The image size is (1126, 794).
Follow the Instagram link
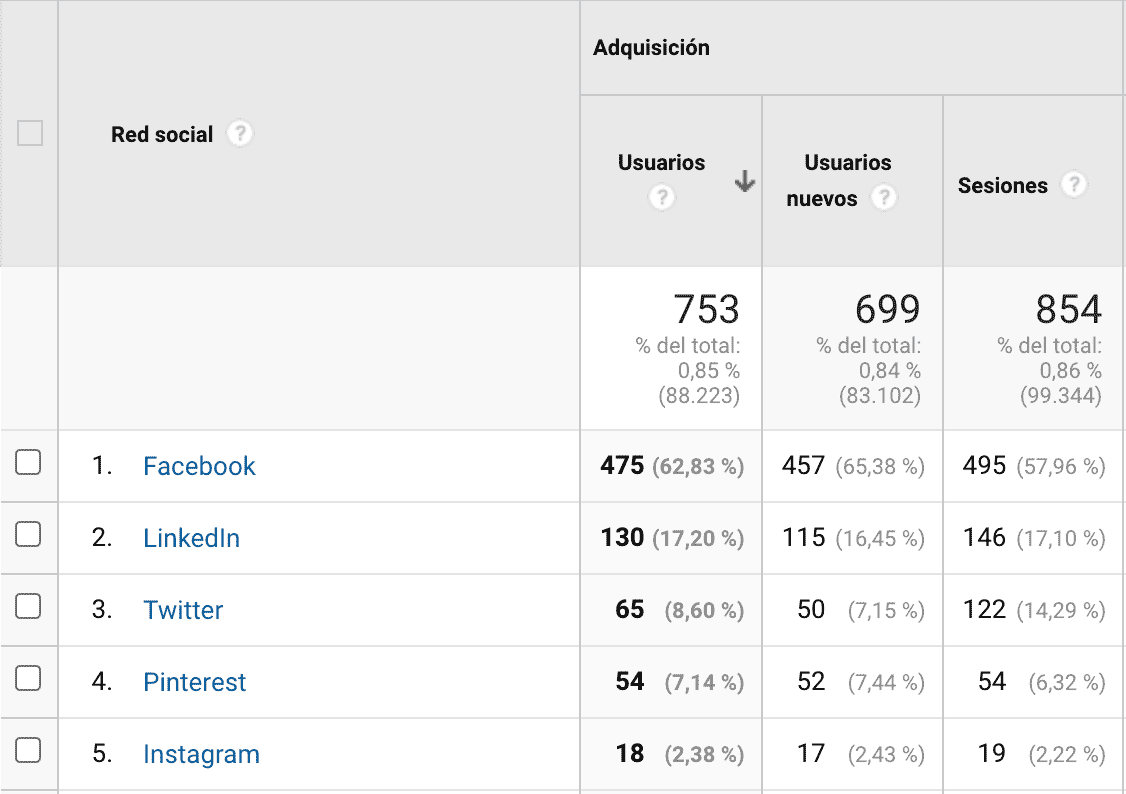coord(201,754)
